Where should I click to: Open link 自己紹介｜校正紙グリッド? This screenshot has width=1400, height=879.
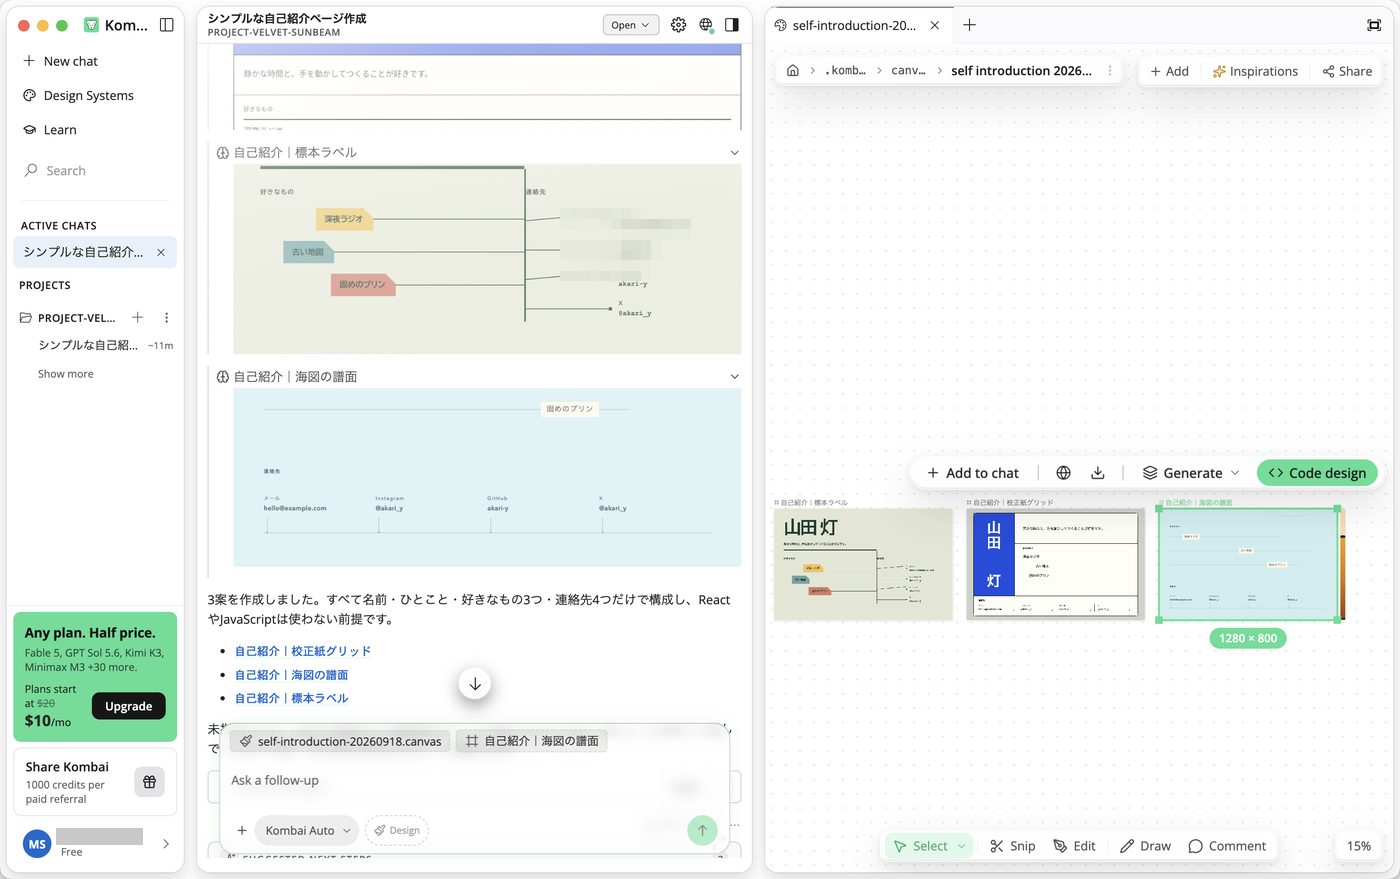(x=303, y=651)
